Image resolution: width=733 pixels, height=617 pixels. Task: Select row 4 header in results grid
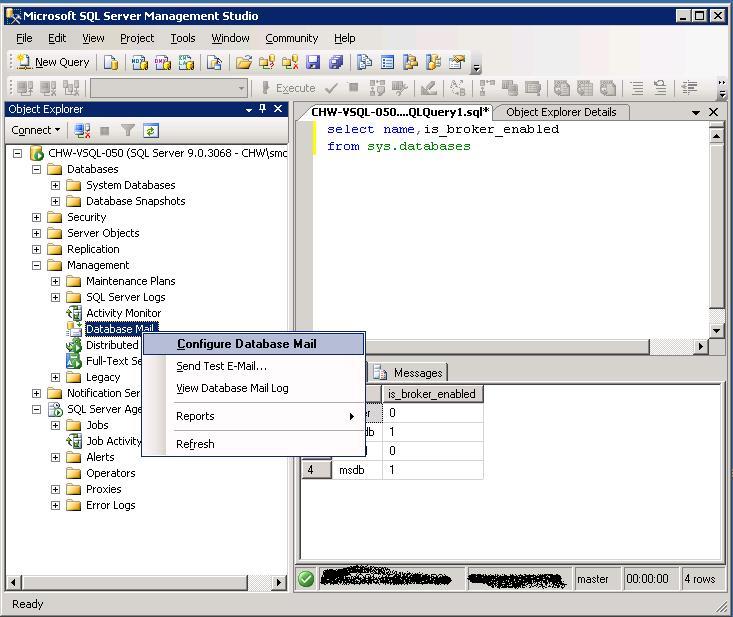(316, 470)
